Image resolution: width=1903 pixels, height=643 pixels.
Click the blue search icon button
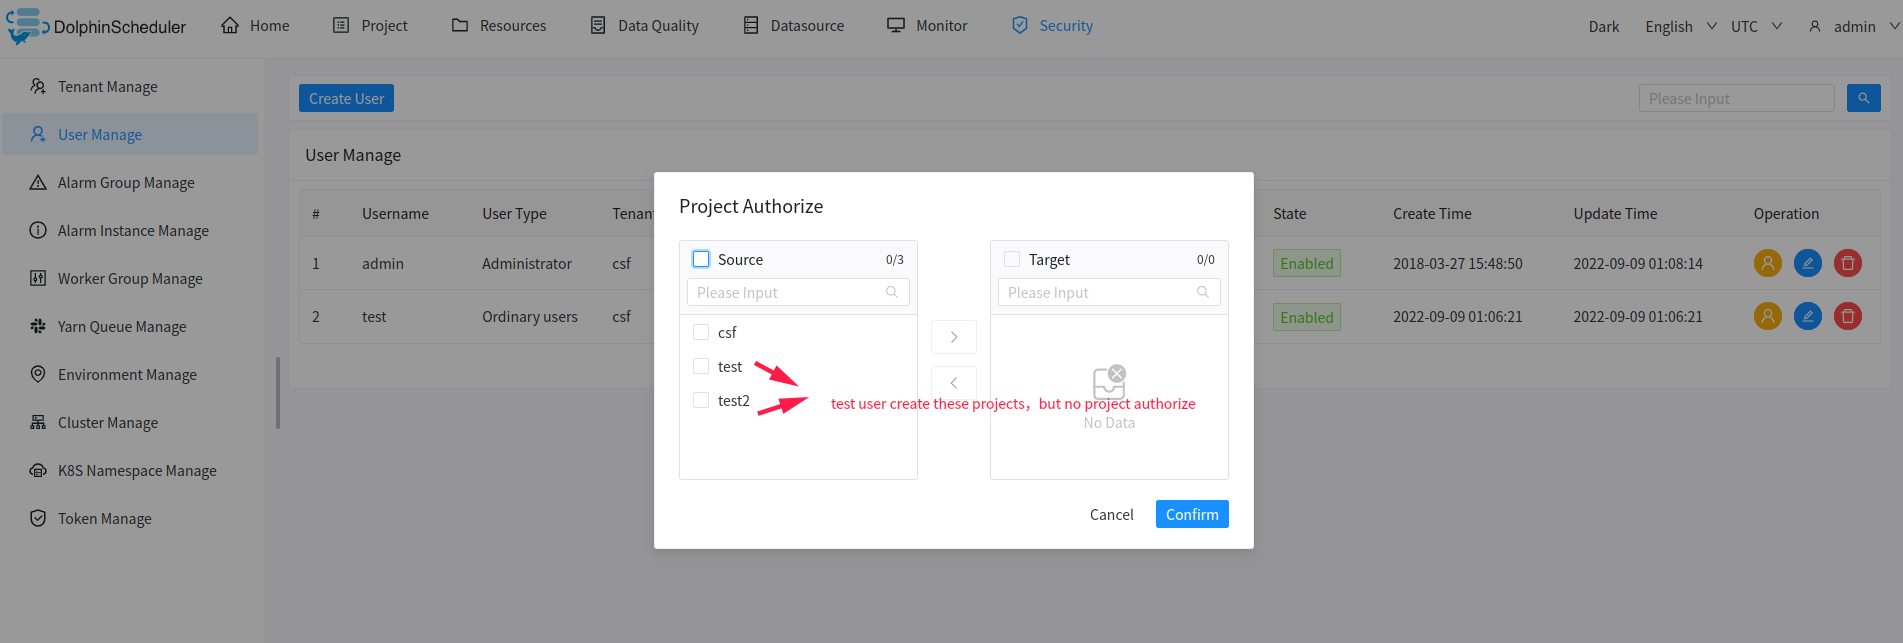pos(1864,98)
